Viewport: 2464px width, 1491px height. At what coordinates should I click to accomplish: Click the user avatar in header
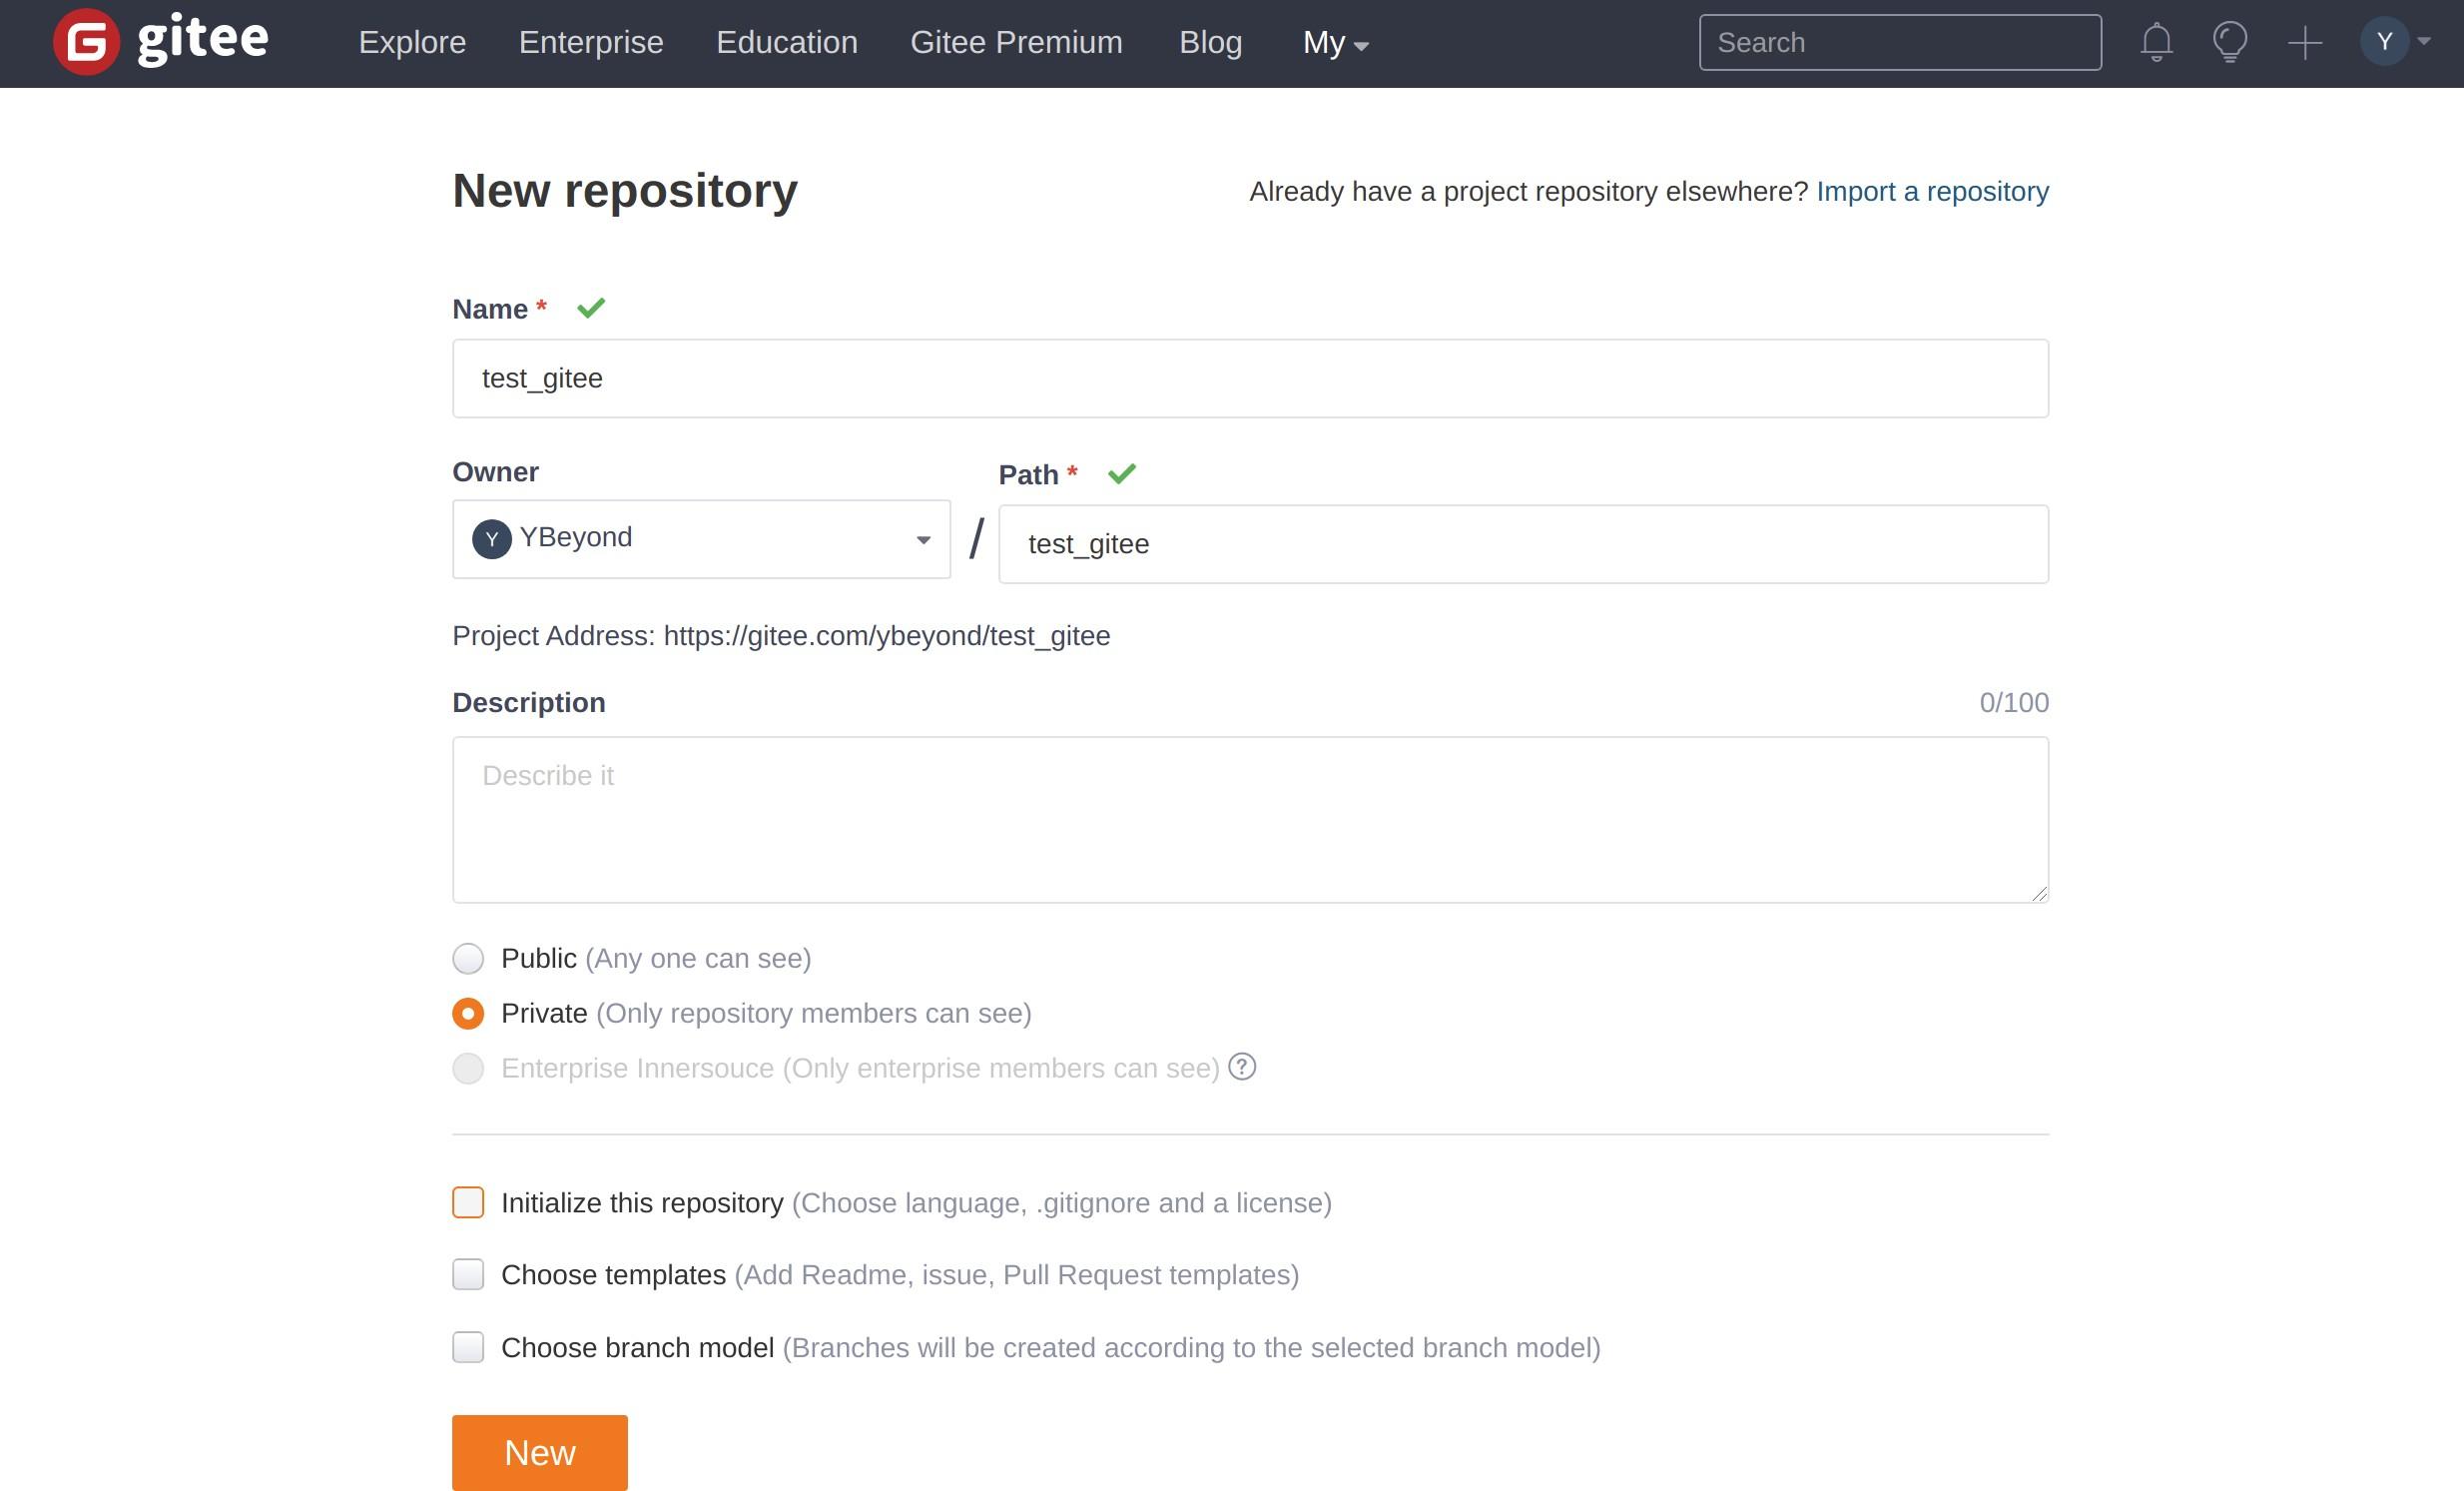pos(2384,42)
